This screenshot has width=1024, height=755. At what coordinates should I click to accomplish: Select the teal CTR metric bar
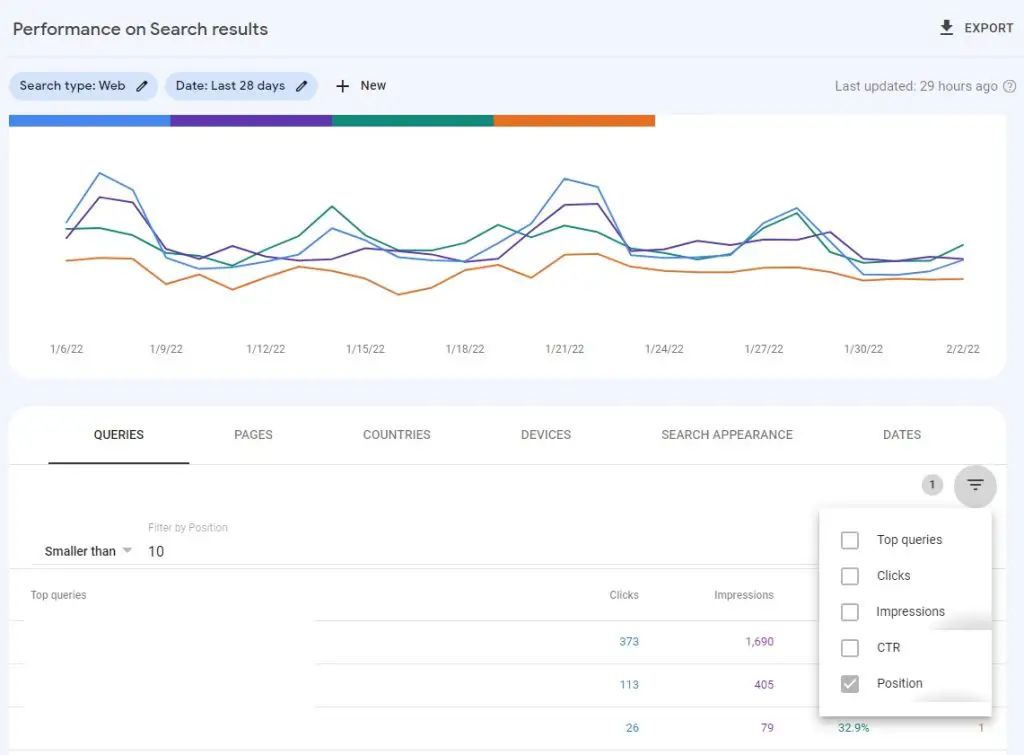pos(413,121)
